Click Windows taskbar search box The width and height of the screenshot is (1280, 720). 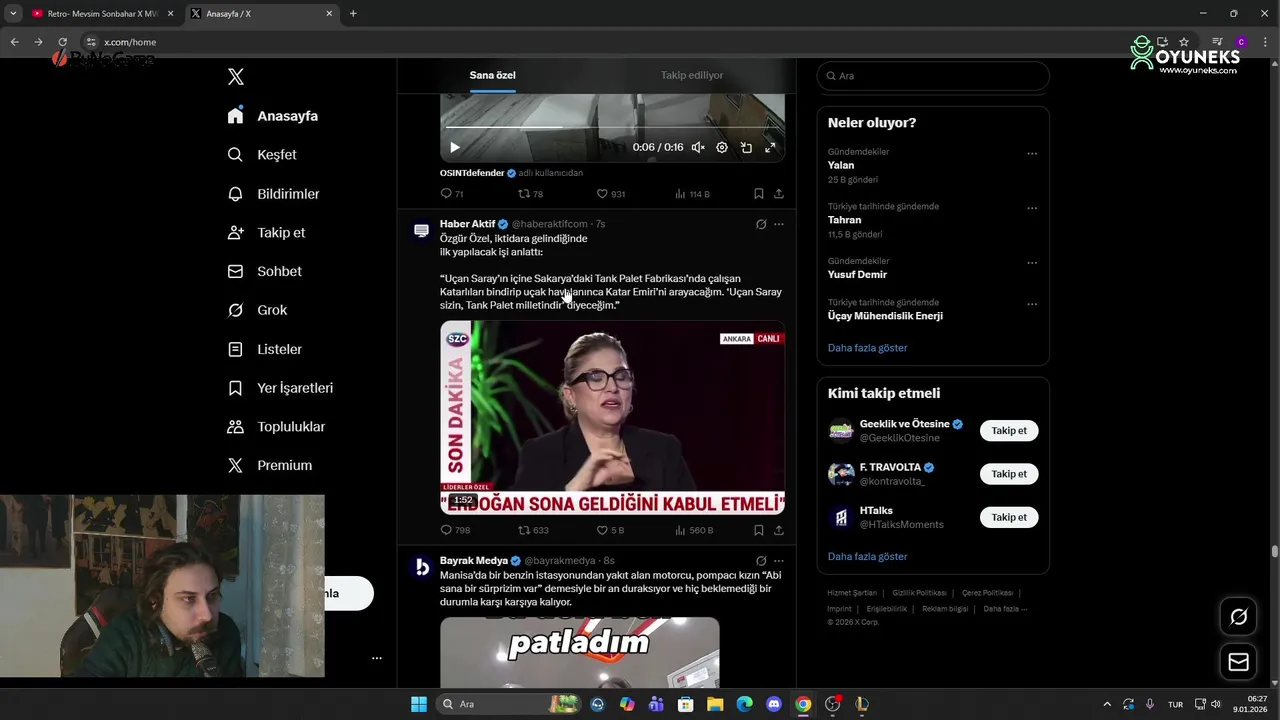(x=510, y=704)
